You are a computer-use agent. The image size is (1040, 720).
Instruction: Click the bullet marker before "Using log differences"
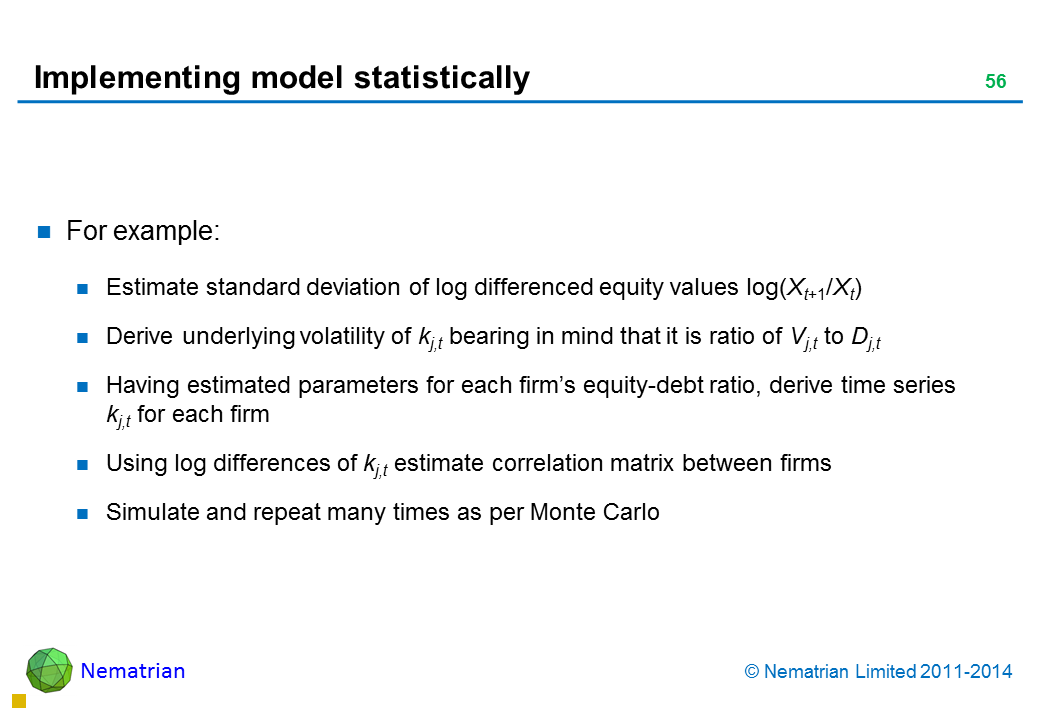[85, 465]
